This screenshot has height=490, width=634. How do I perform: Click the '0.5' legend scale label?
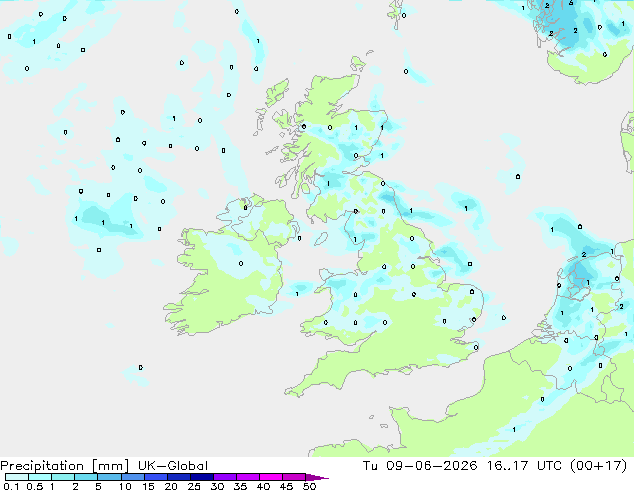(35, 486)
